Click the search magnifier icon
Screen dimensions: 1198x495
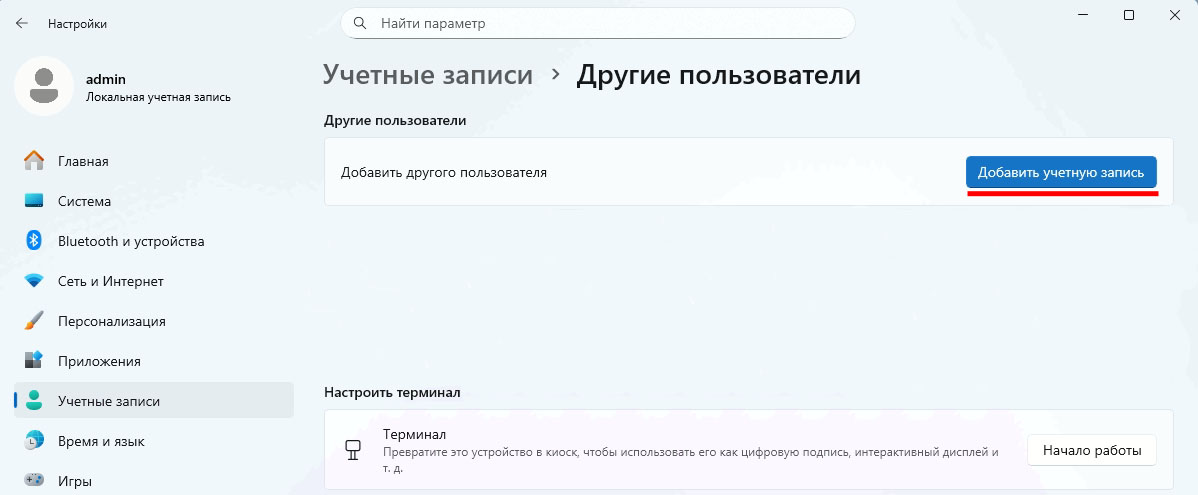[360, 24]
